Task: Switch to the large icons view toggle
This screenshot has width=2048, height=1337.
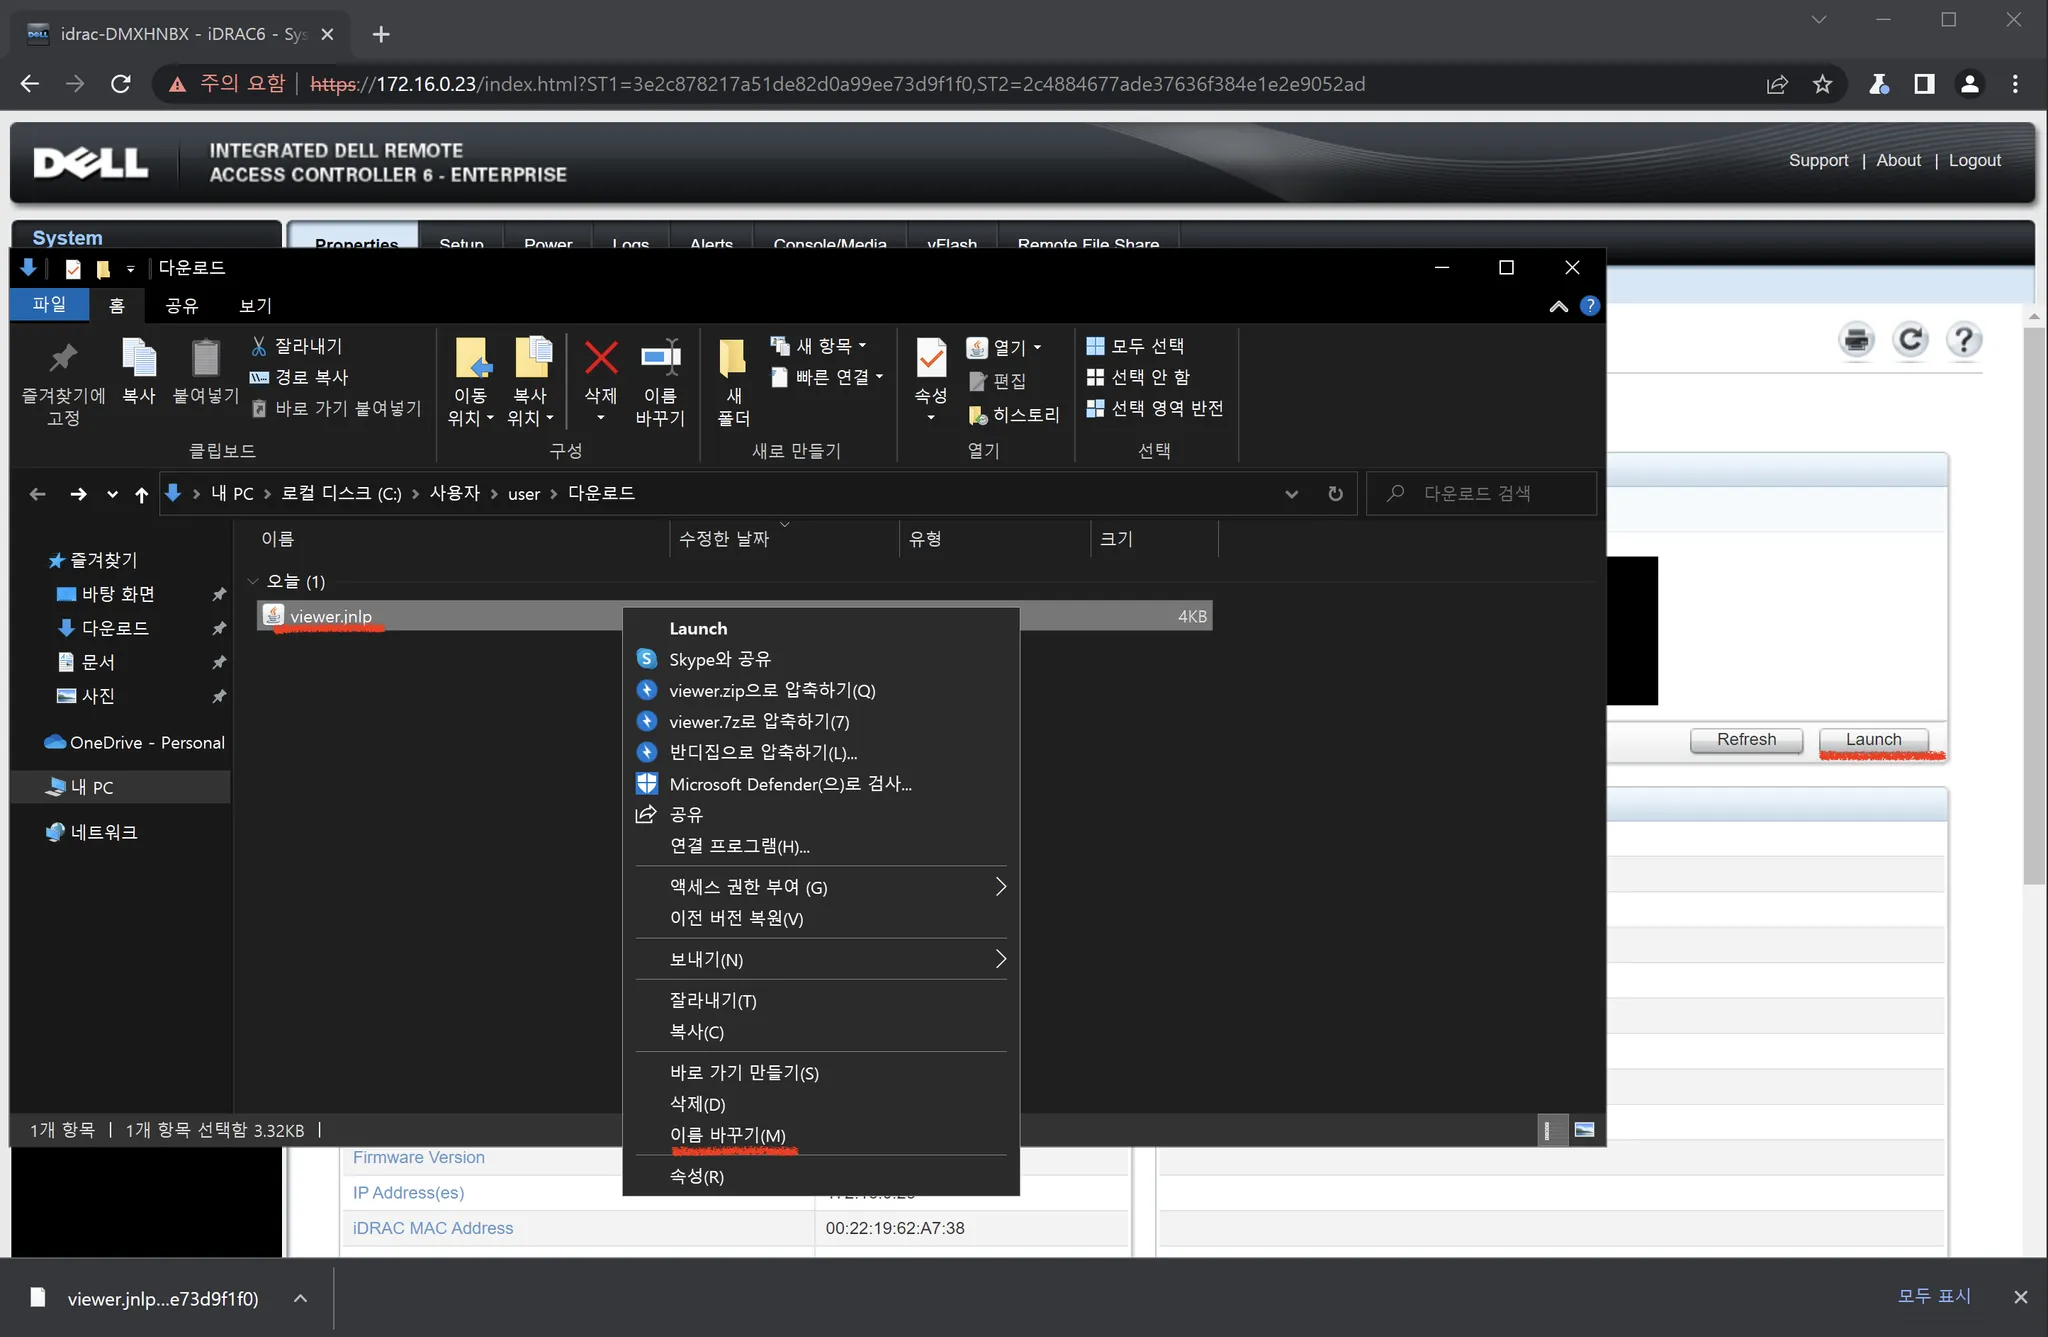Action: (x=1584, y=1130)
